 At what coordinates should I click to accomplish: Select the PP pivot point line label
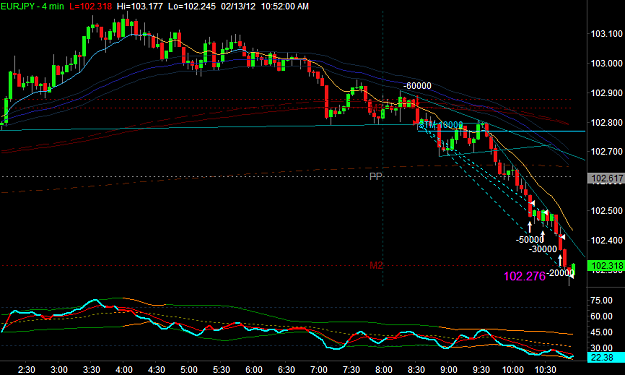click(375, 176)
